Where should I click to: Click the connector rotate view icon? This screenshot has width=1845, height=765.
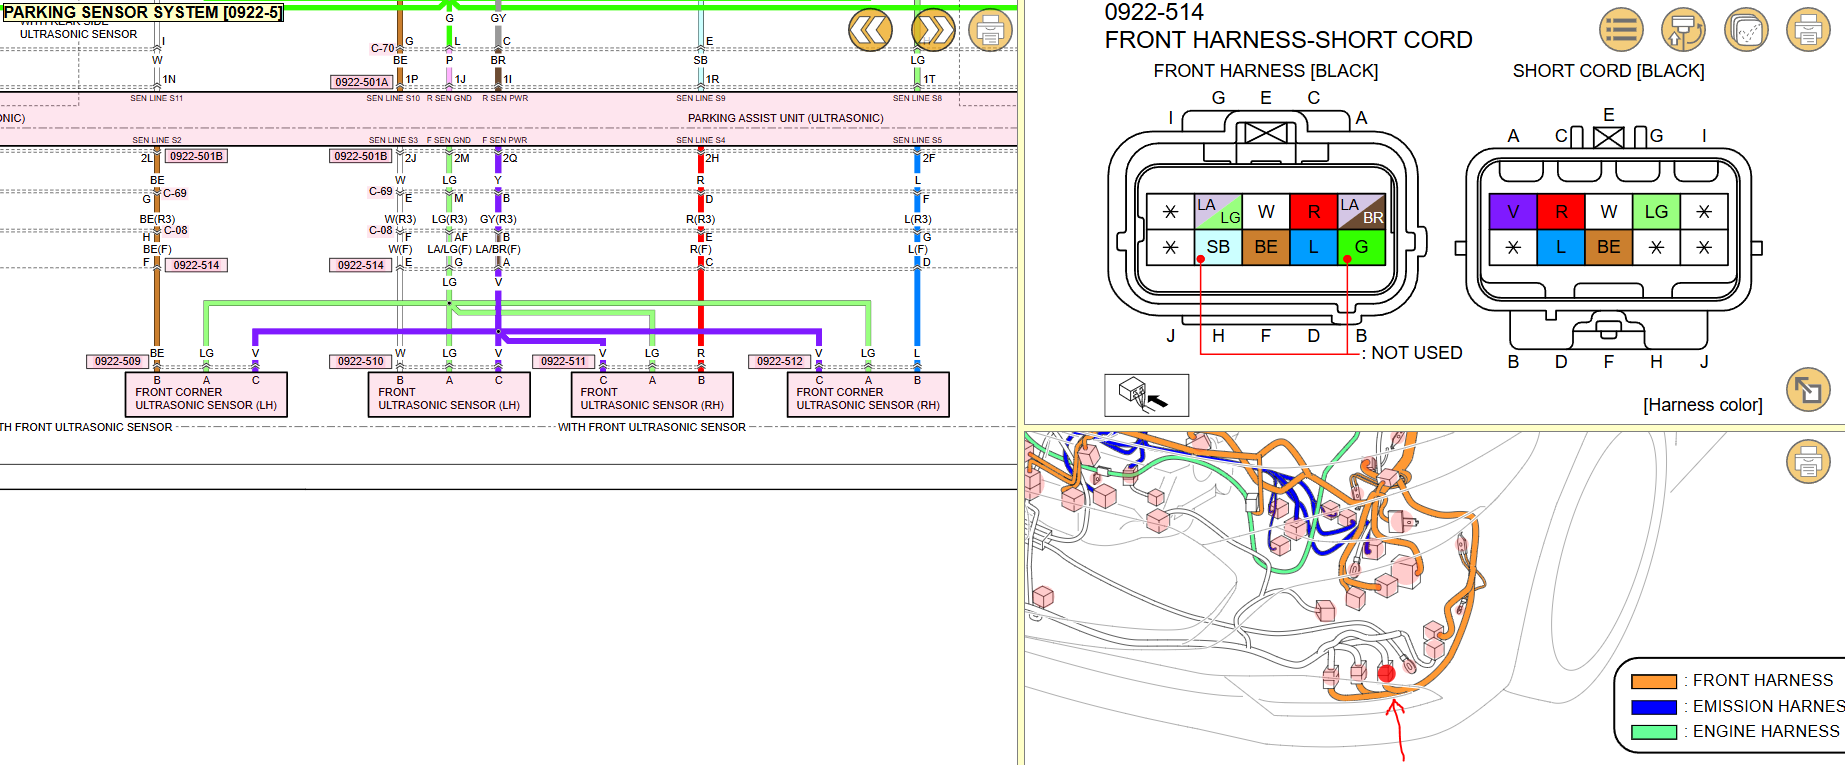[x=1683, y=30]
